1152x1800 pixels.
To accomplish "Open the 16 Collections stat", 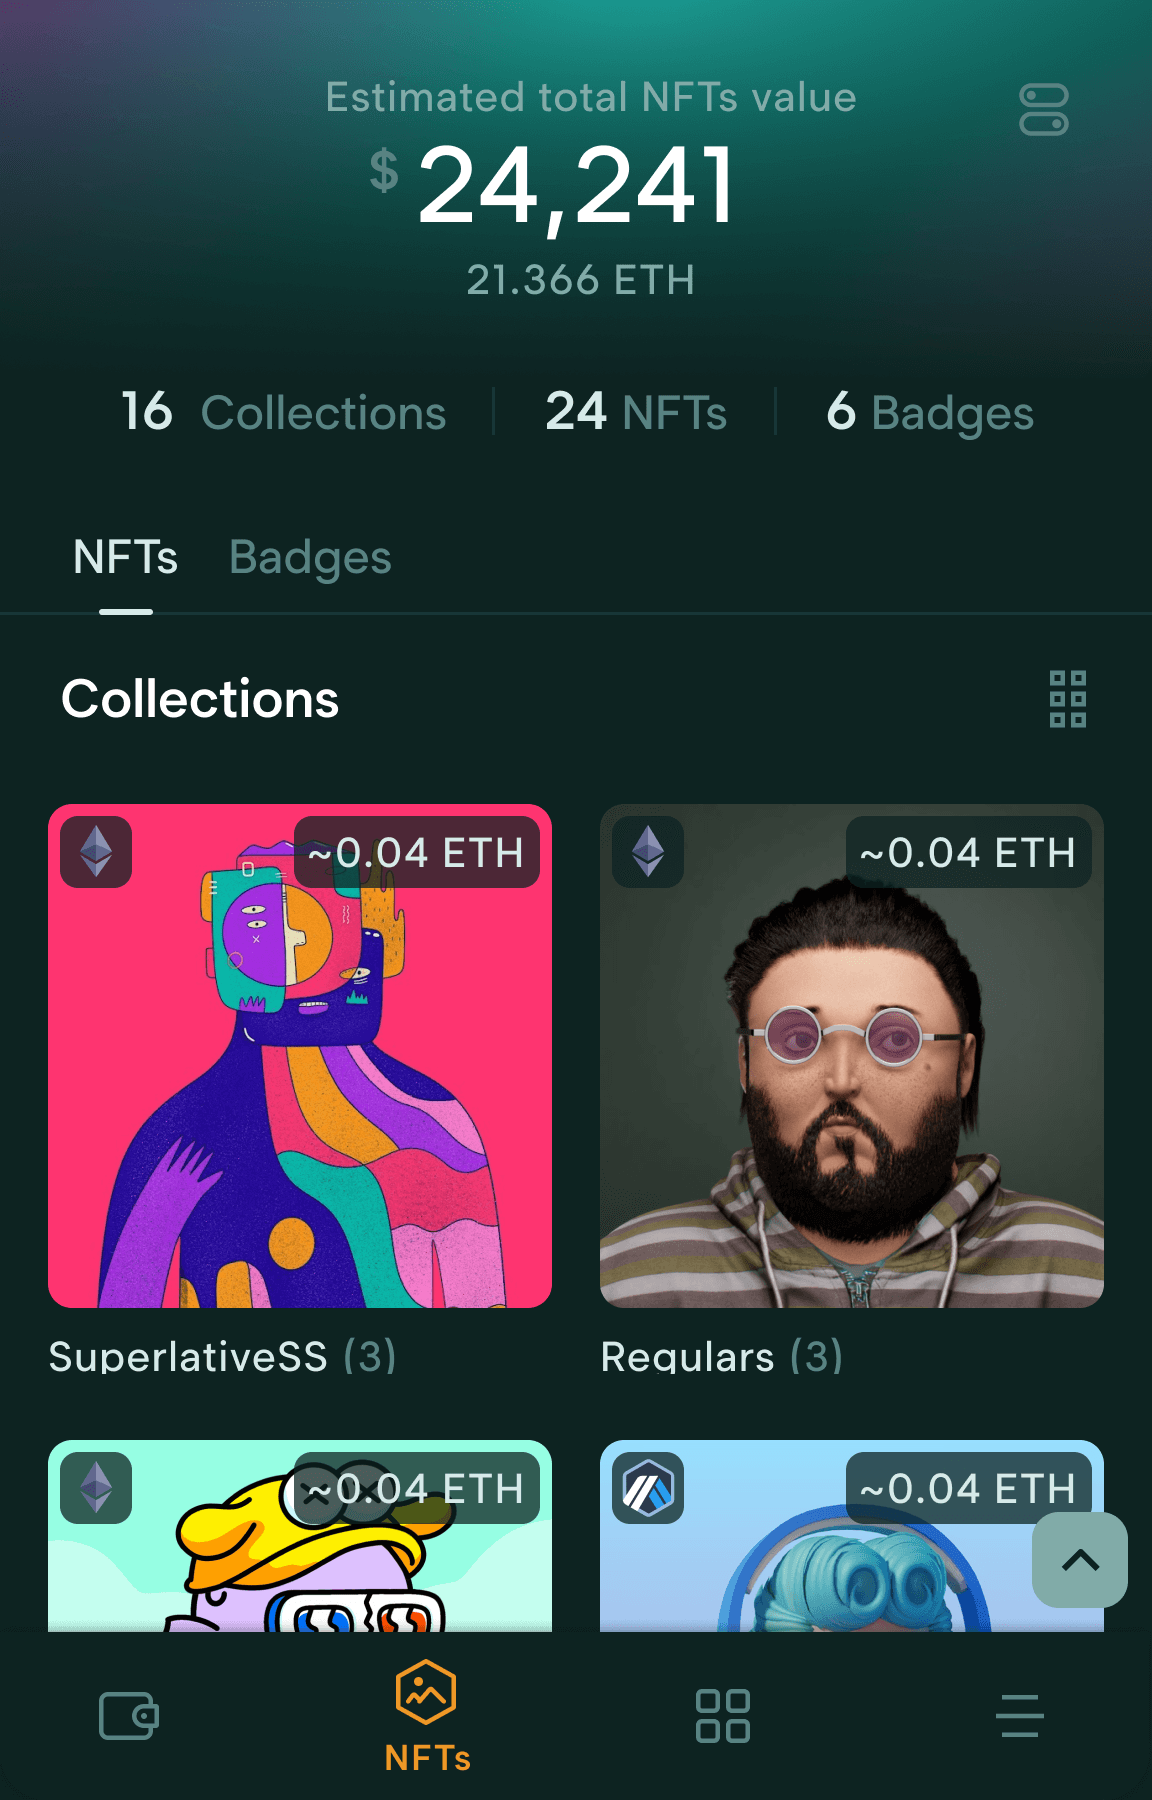I will [x=284, y=412].
